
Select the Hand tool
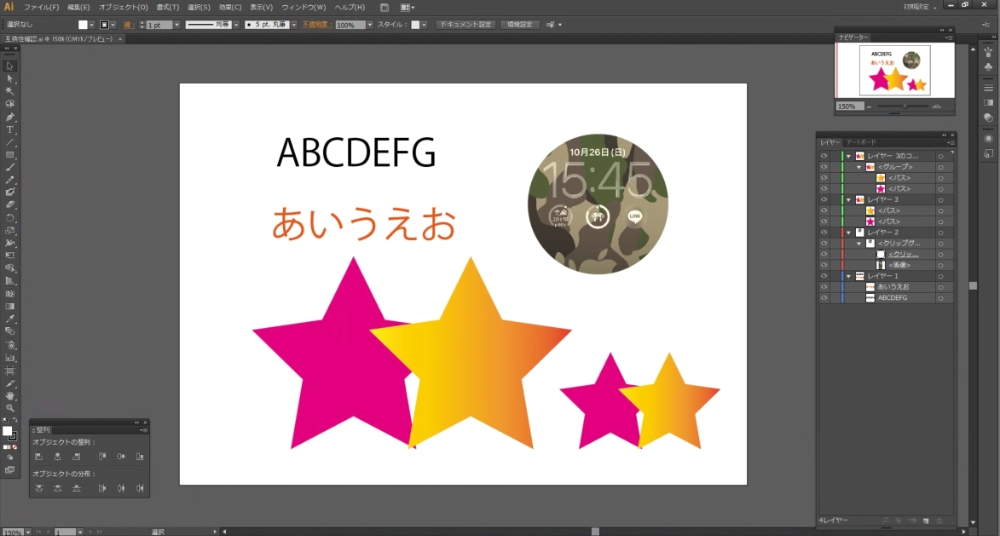tap(10, 396)
